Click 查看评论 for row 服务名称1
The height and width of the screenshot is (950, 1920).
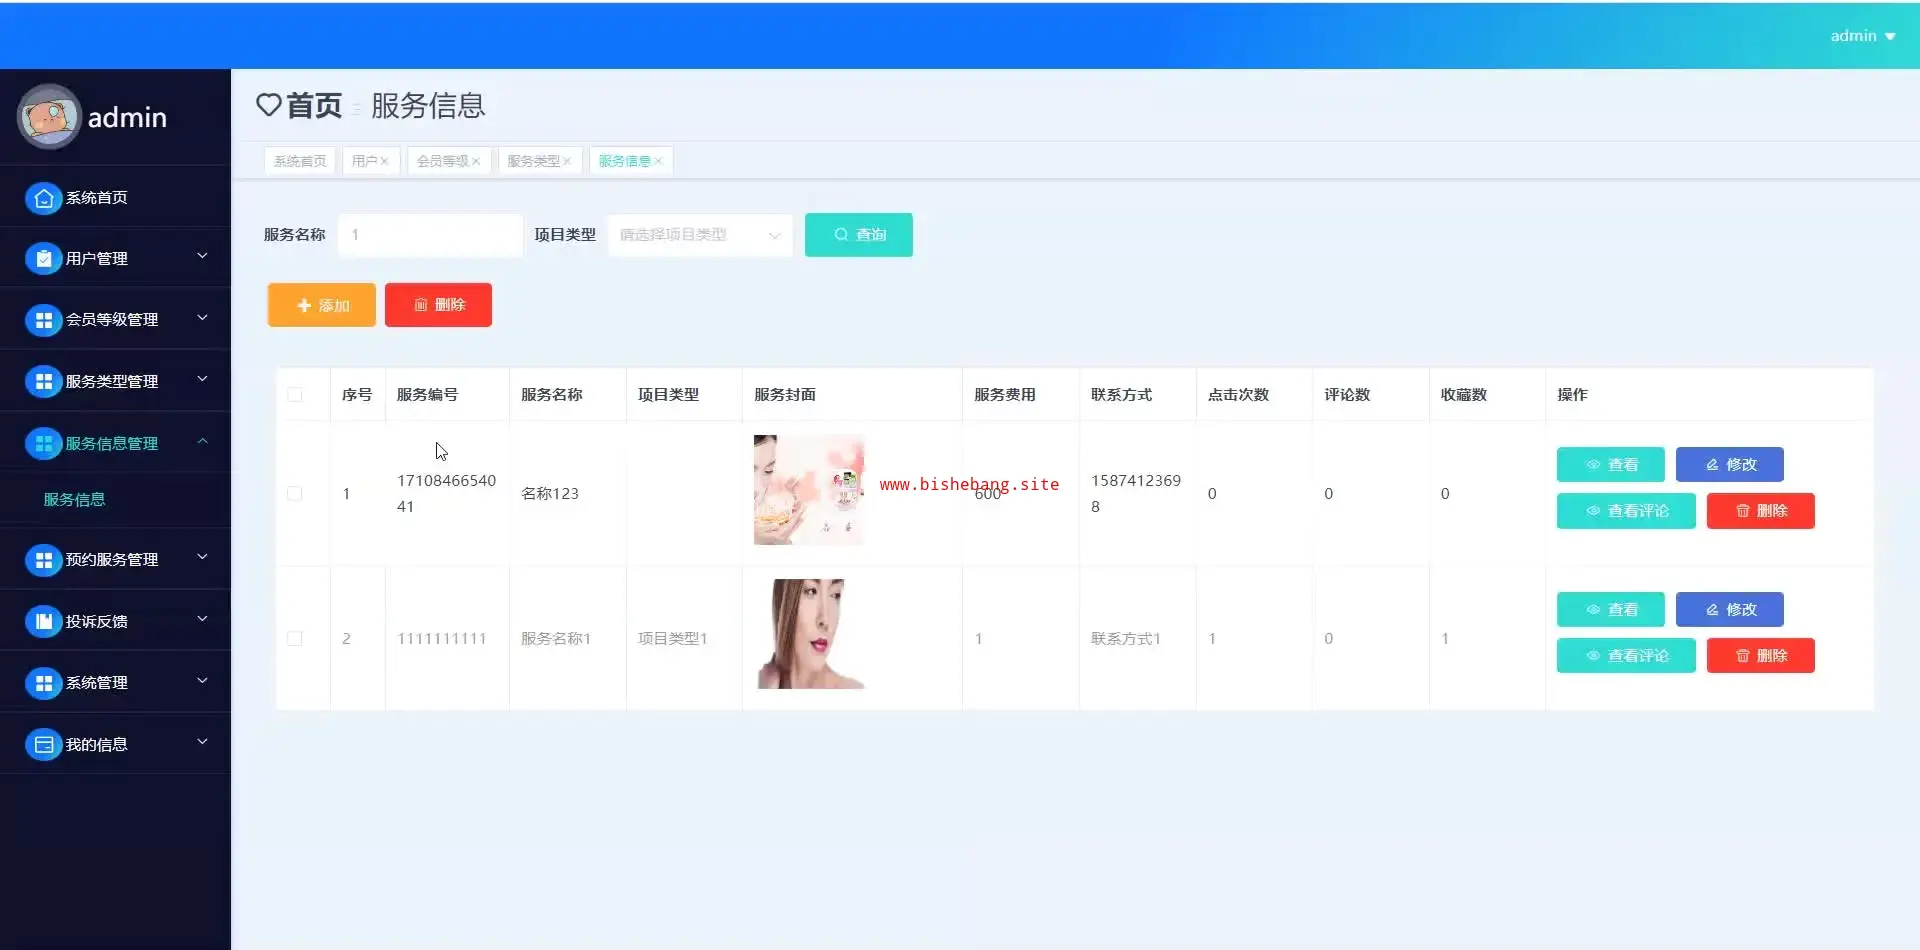coord(1626,656)
